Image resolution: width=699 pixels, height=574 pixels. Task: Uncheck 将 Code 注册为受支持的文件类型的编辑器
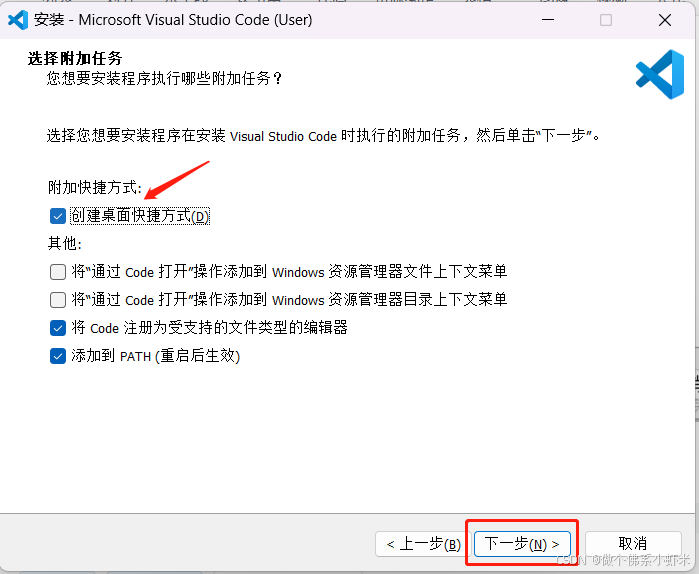(x=58, y=328)
